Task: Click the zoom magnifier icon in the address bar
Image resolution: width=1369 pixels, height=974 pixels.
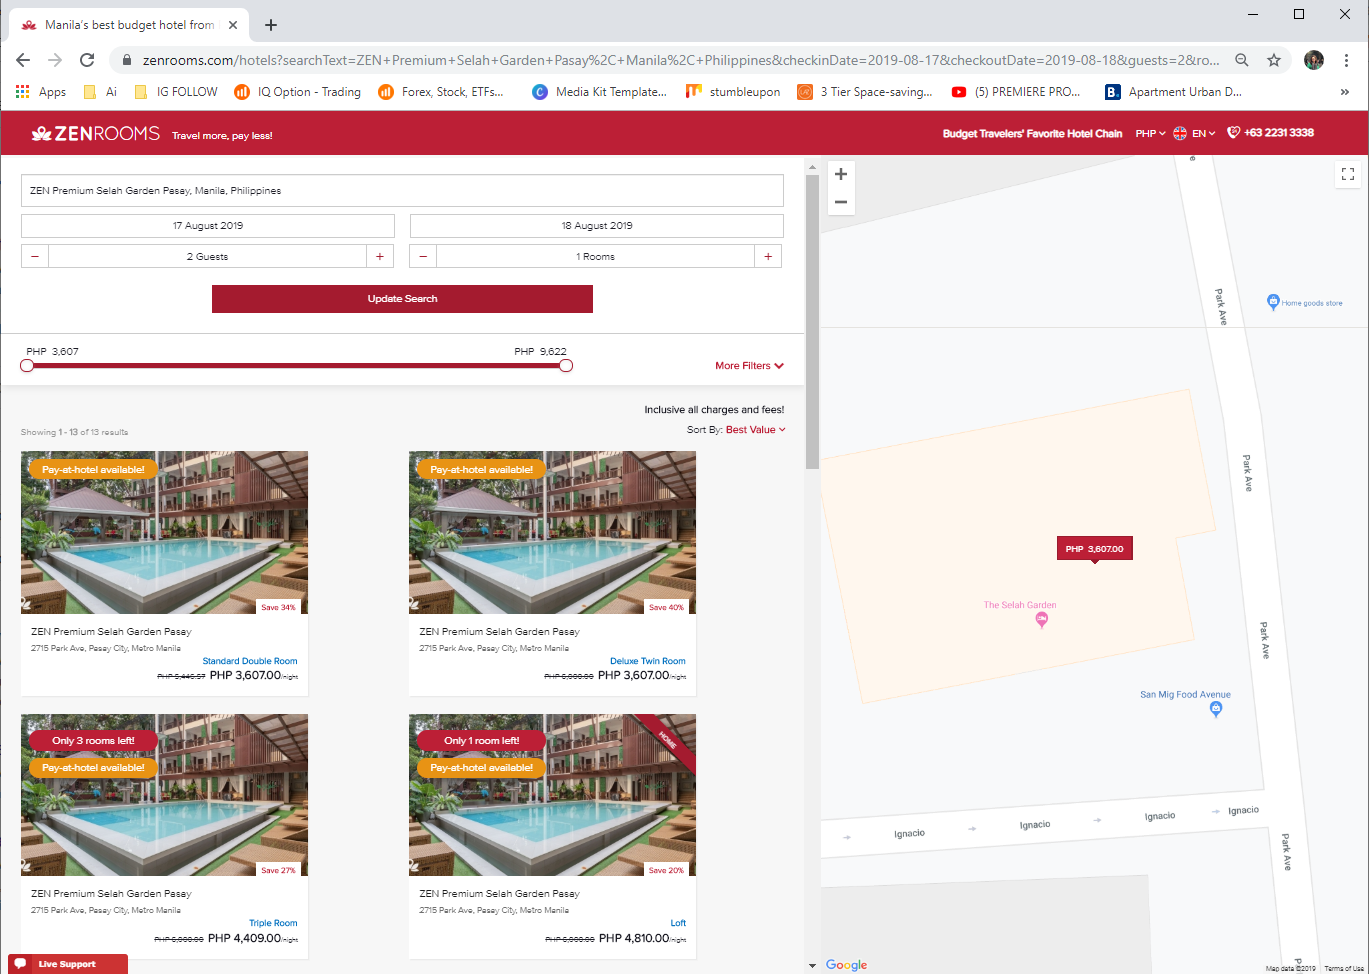Action: [1242, 60]
